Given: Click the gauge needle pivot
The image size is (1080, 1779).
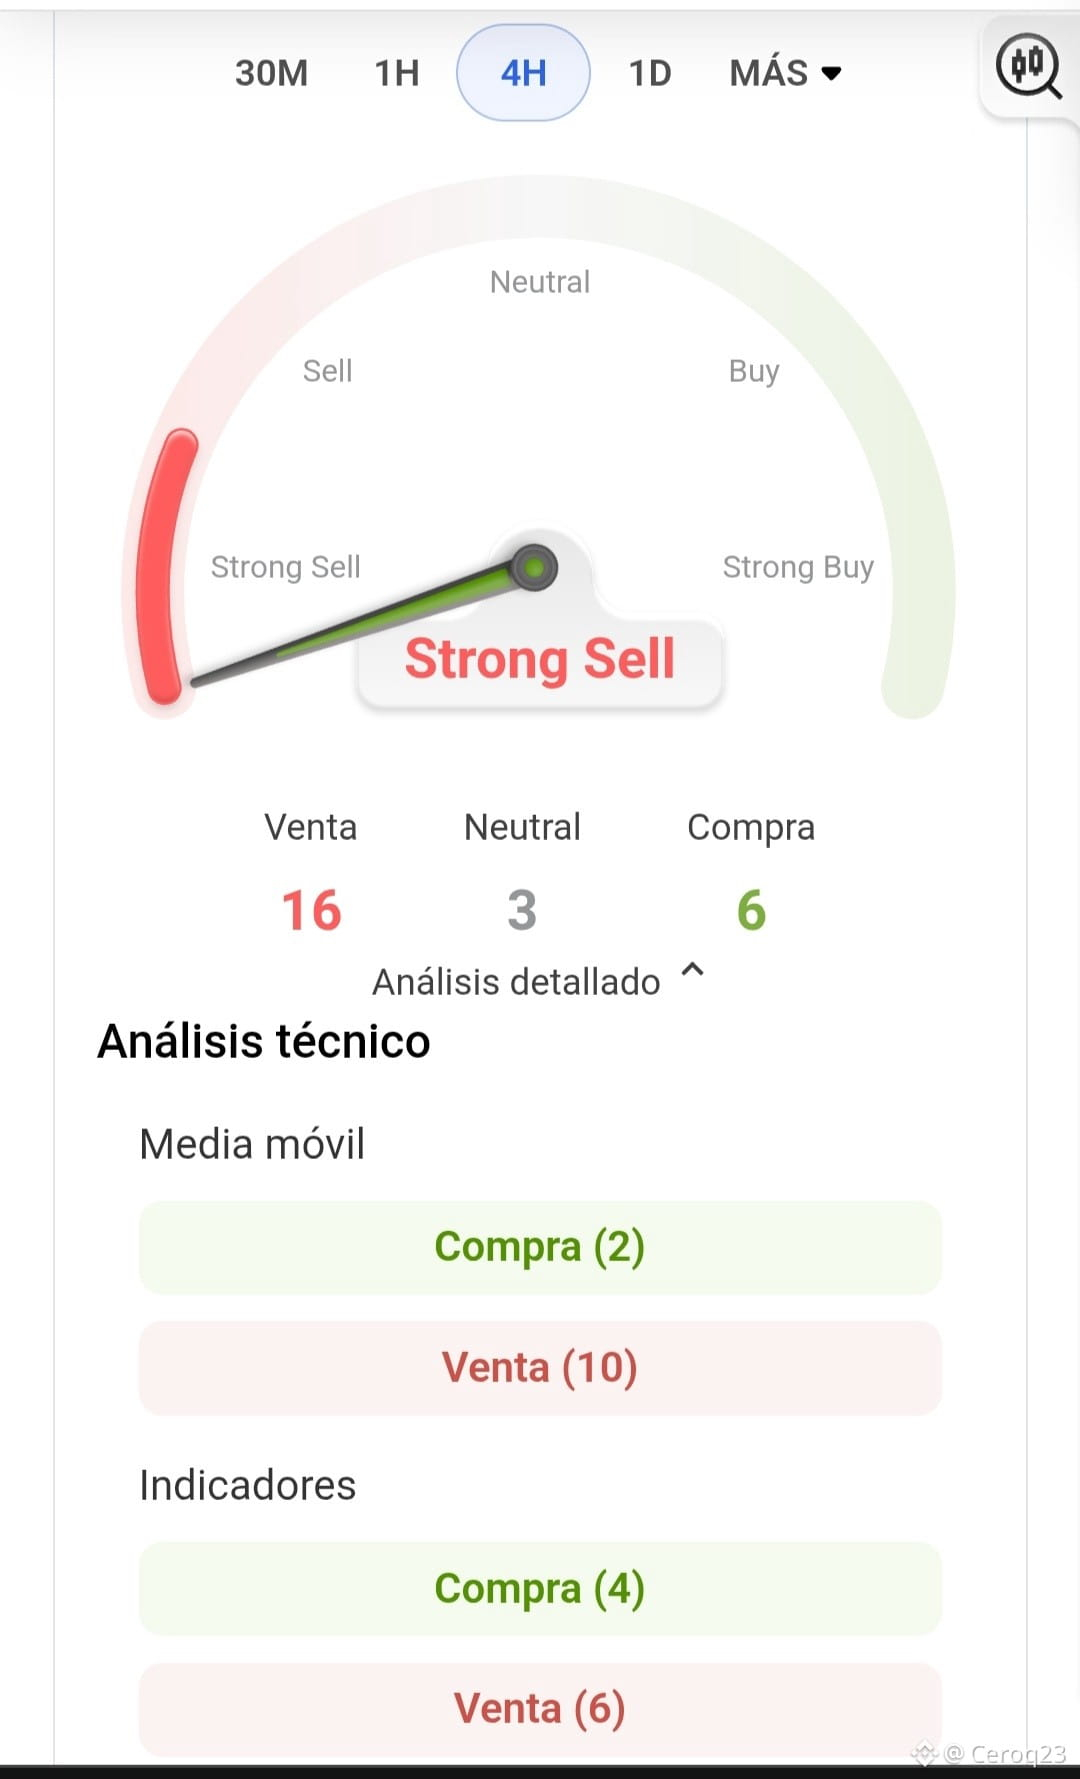Looking at the screenshot, I should tap(534, 567).
